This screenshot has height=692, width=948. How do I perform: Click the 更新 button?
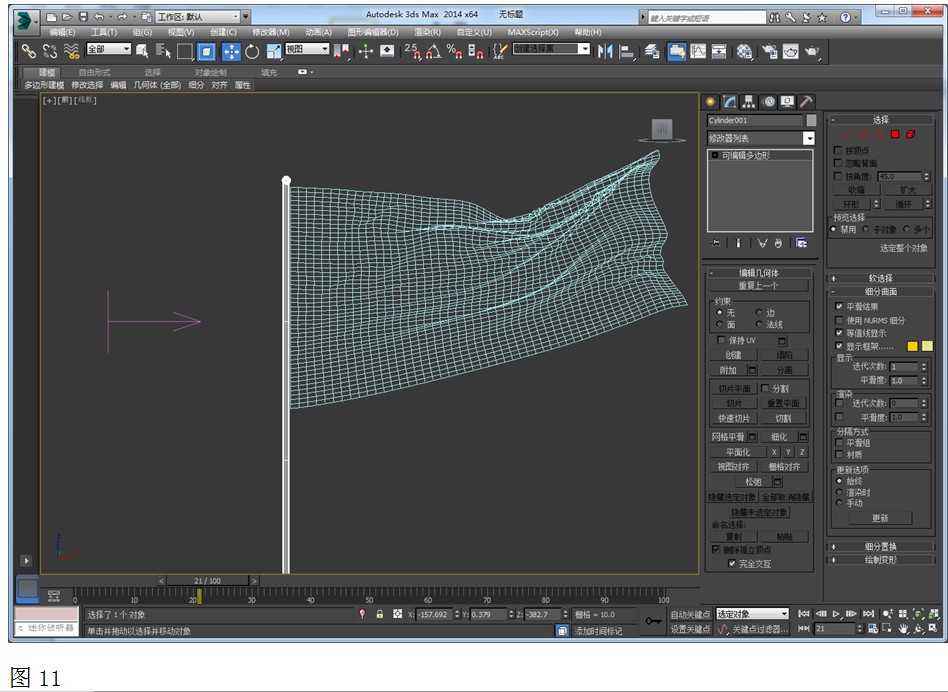[x=880, y=518]
